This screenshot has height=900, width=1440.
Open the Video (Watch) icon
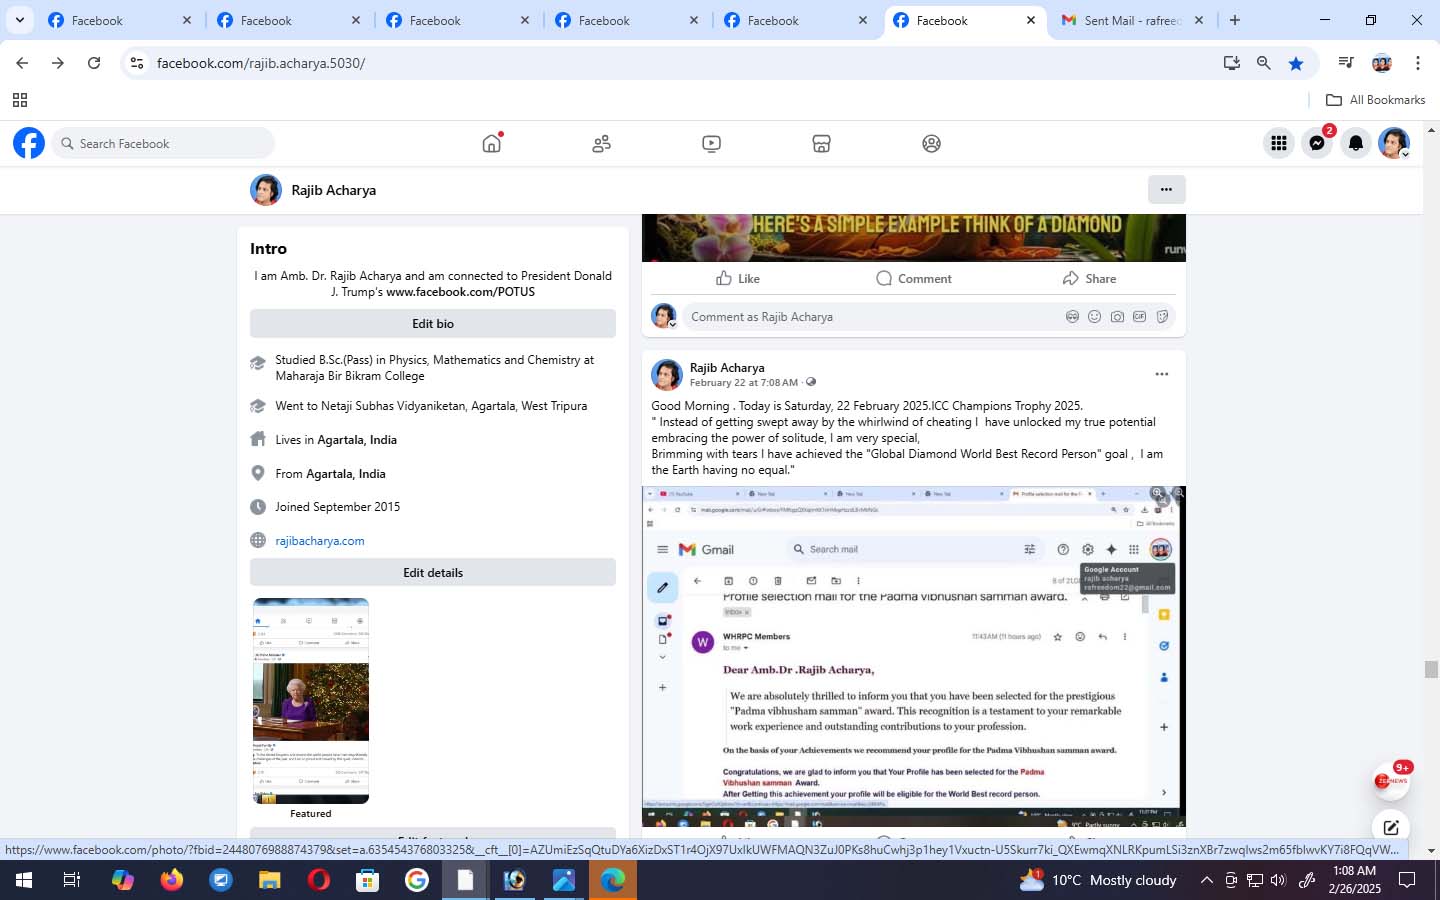(x=711, y=144)
